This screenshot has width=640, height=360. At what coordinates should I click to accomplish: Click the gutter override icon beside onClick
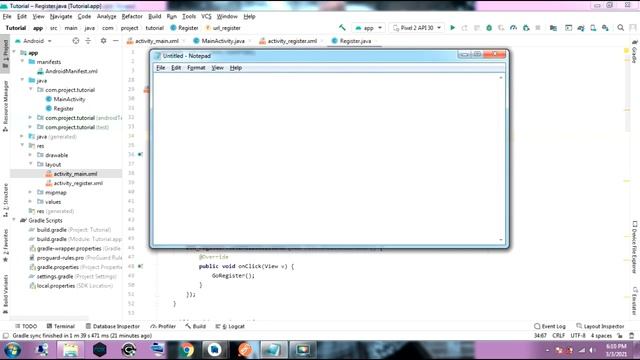coord(140,266)
